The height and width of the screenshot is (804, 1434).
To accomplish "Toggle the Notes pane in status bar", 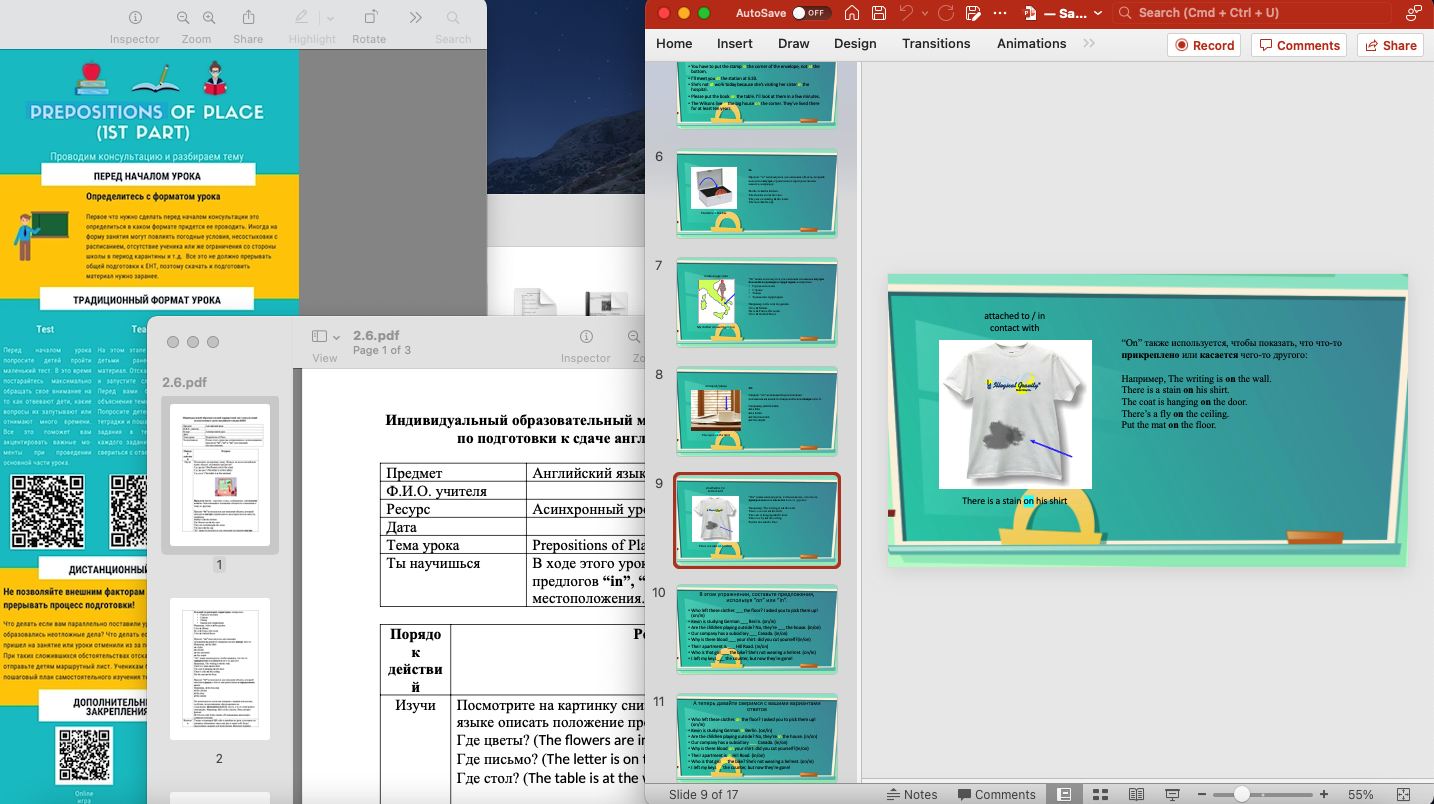I will point(912,794).
